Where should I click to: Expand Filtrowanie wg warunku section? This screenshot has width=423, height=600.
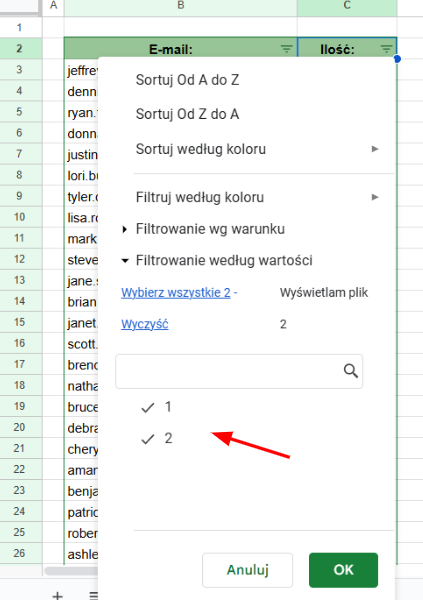[124, 229]
